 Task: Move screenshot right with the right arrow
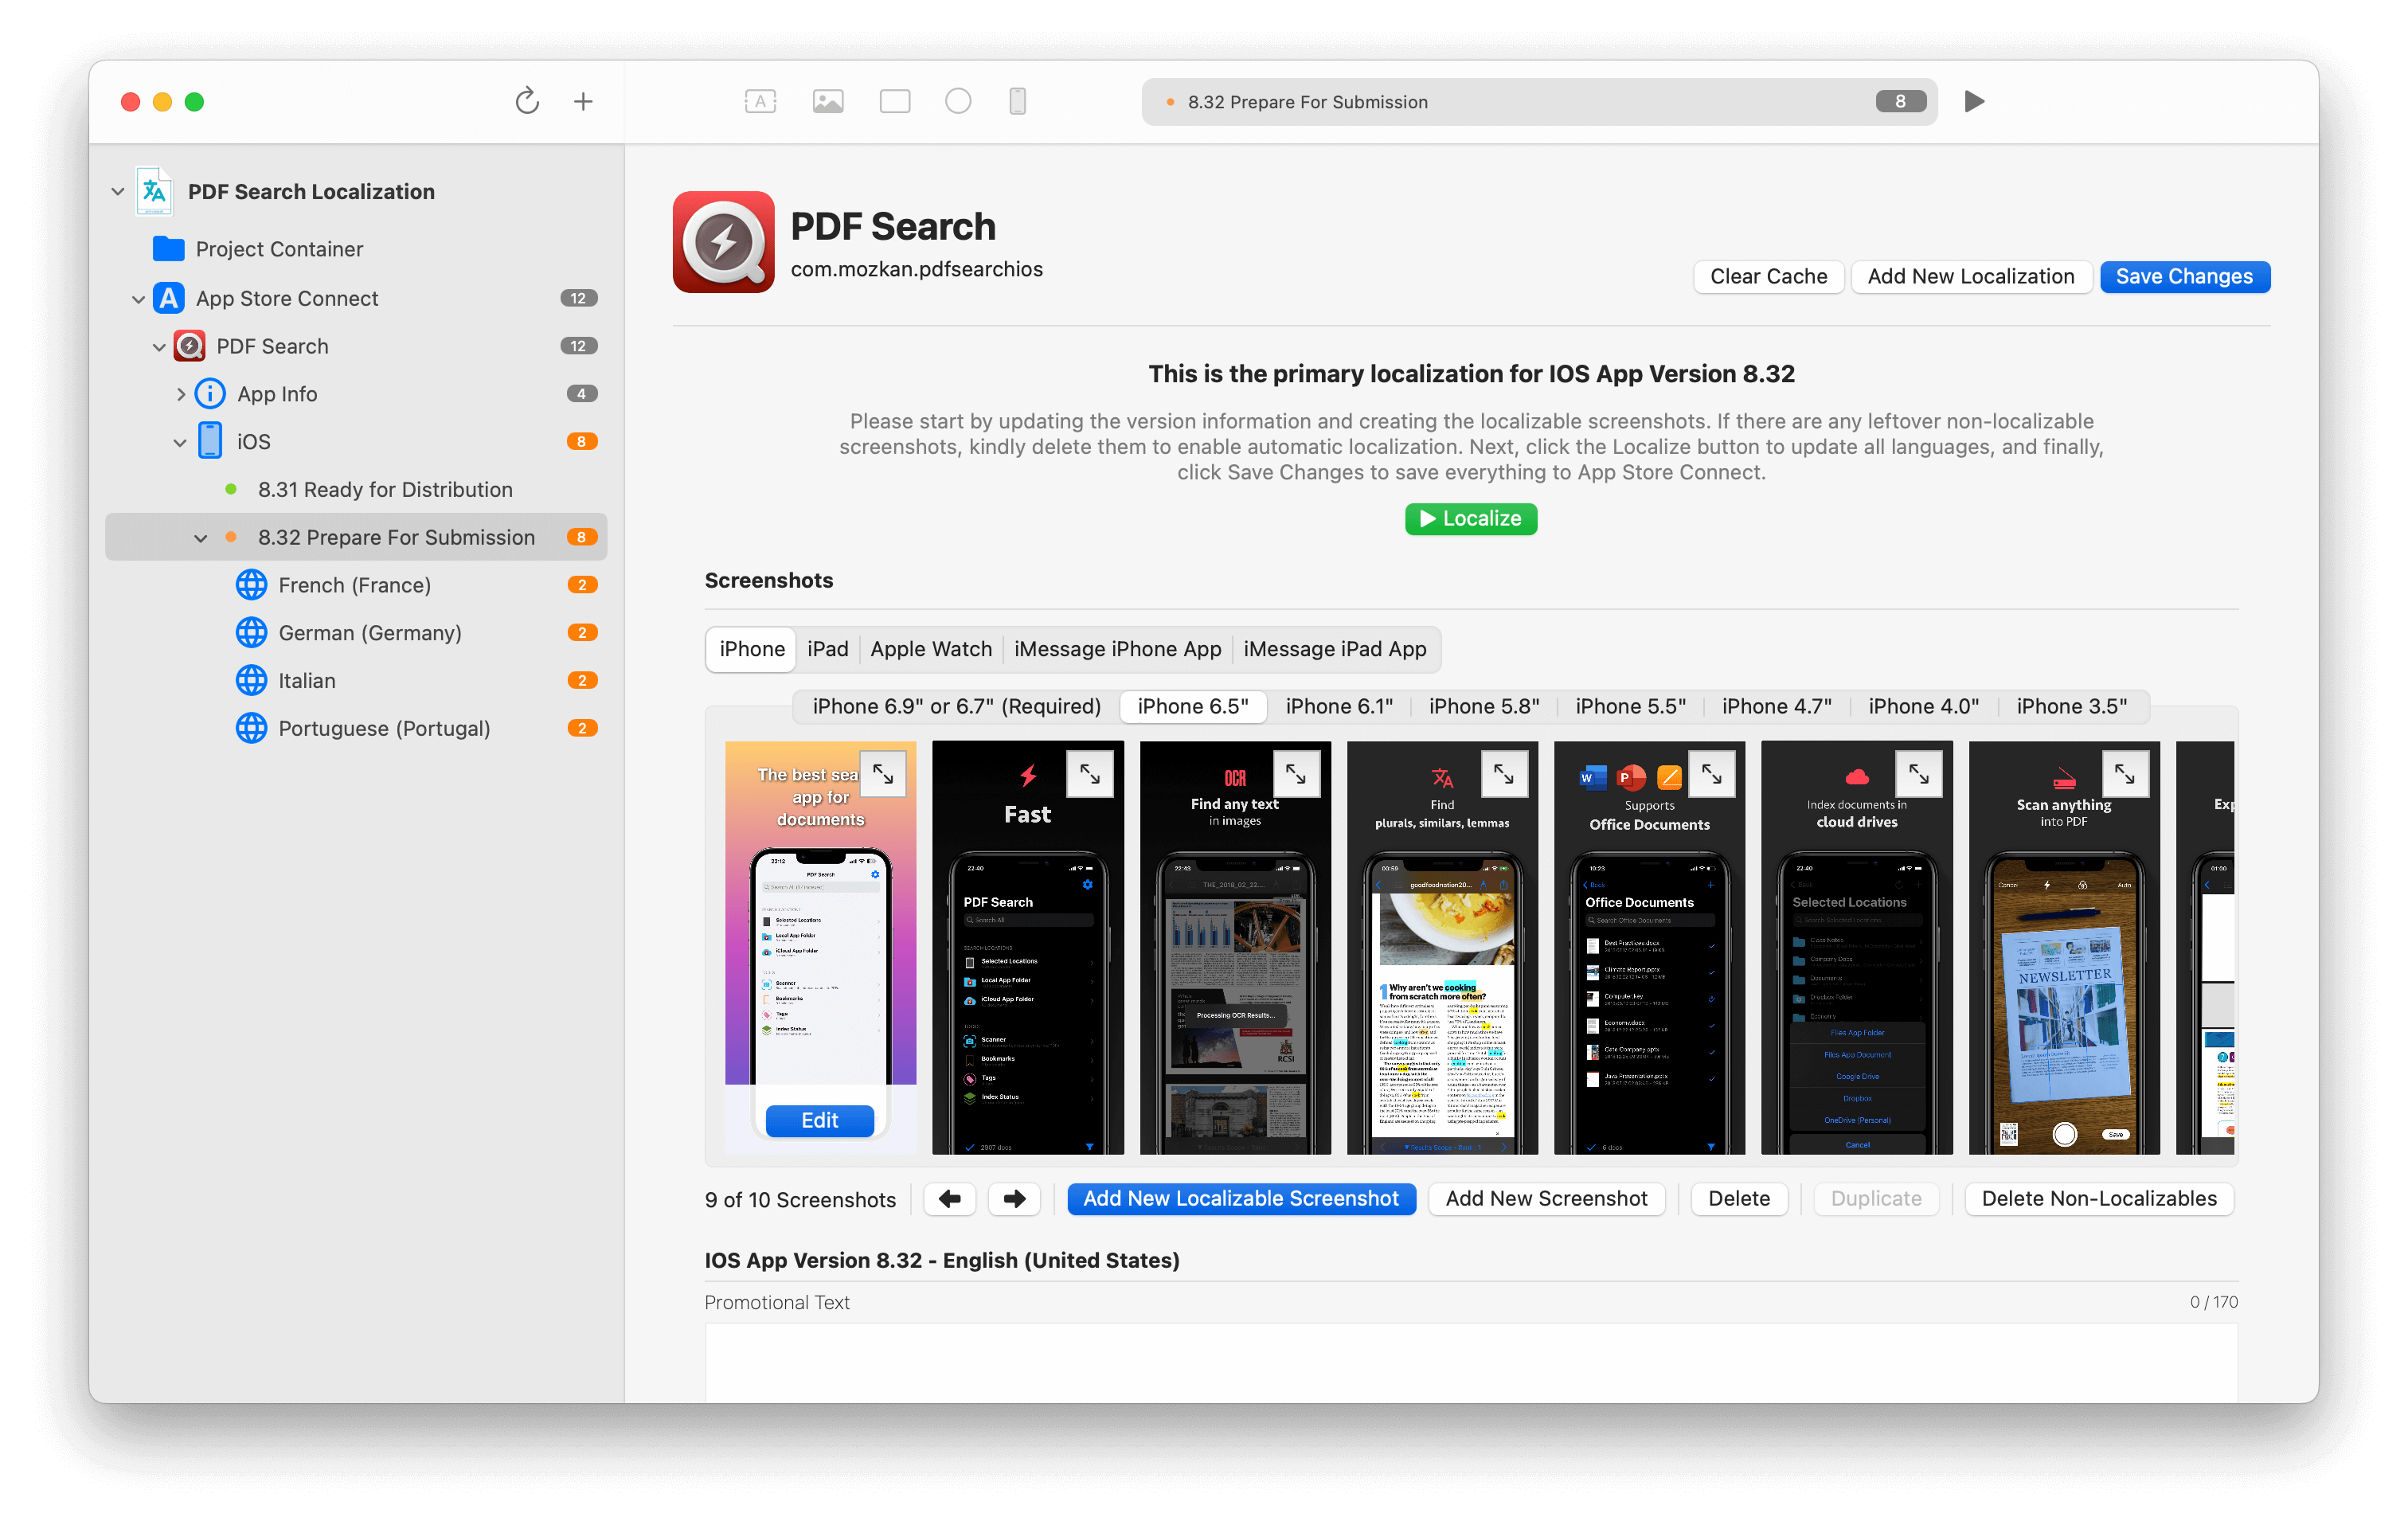point(1014,1199)
